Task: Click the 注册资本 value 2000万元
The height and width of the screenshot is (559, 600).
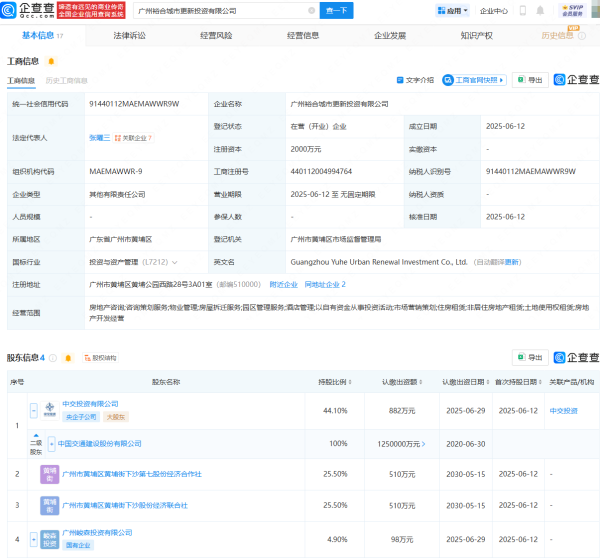Action: (x=306, y=149)
